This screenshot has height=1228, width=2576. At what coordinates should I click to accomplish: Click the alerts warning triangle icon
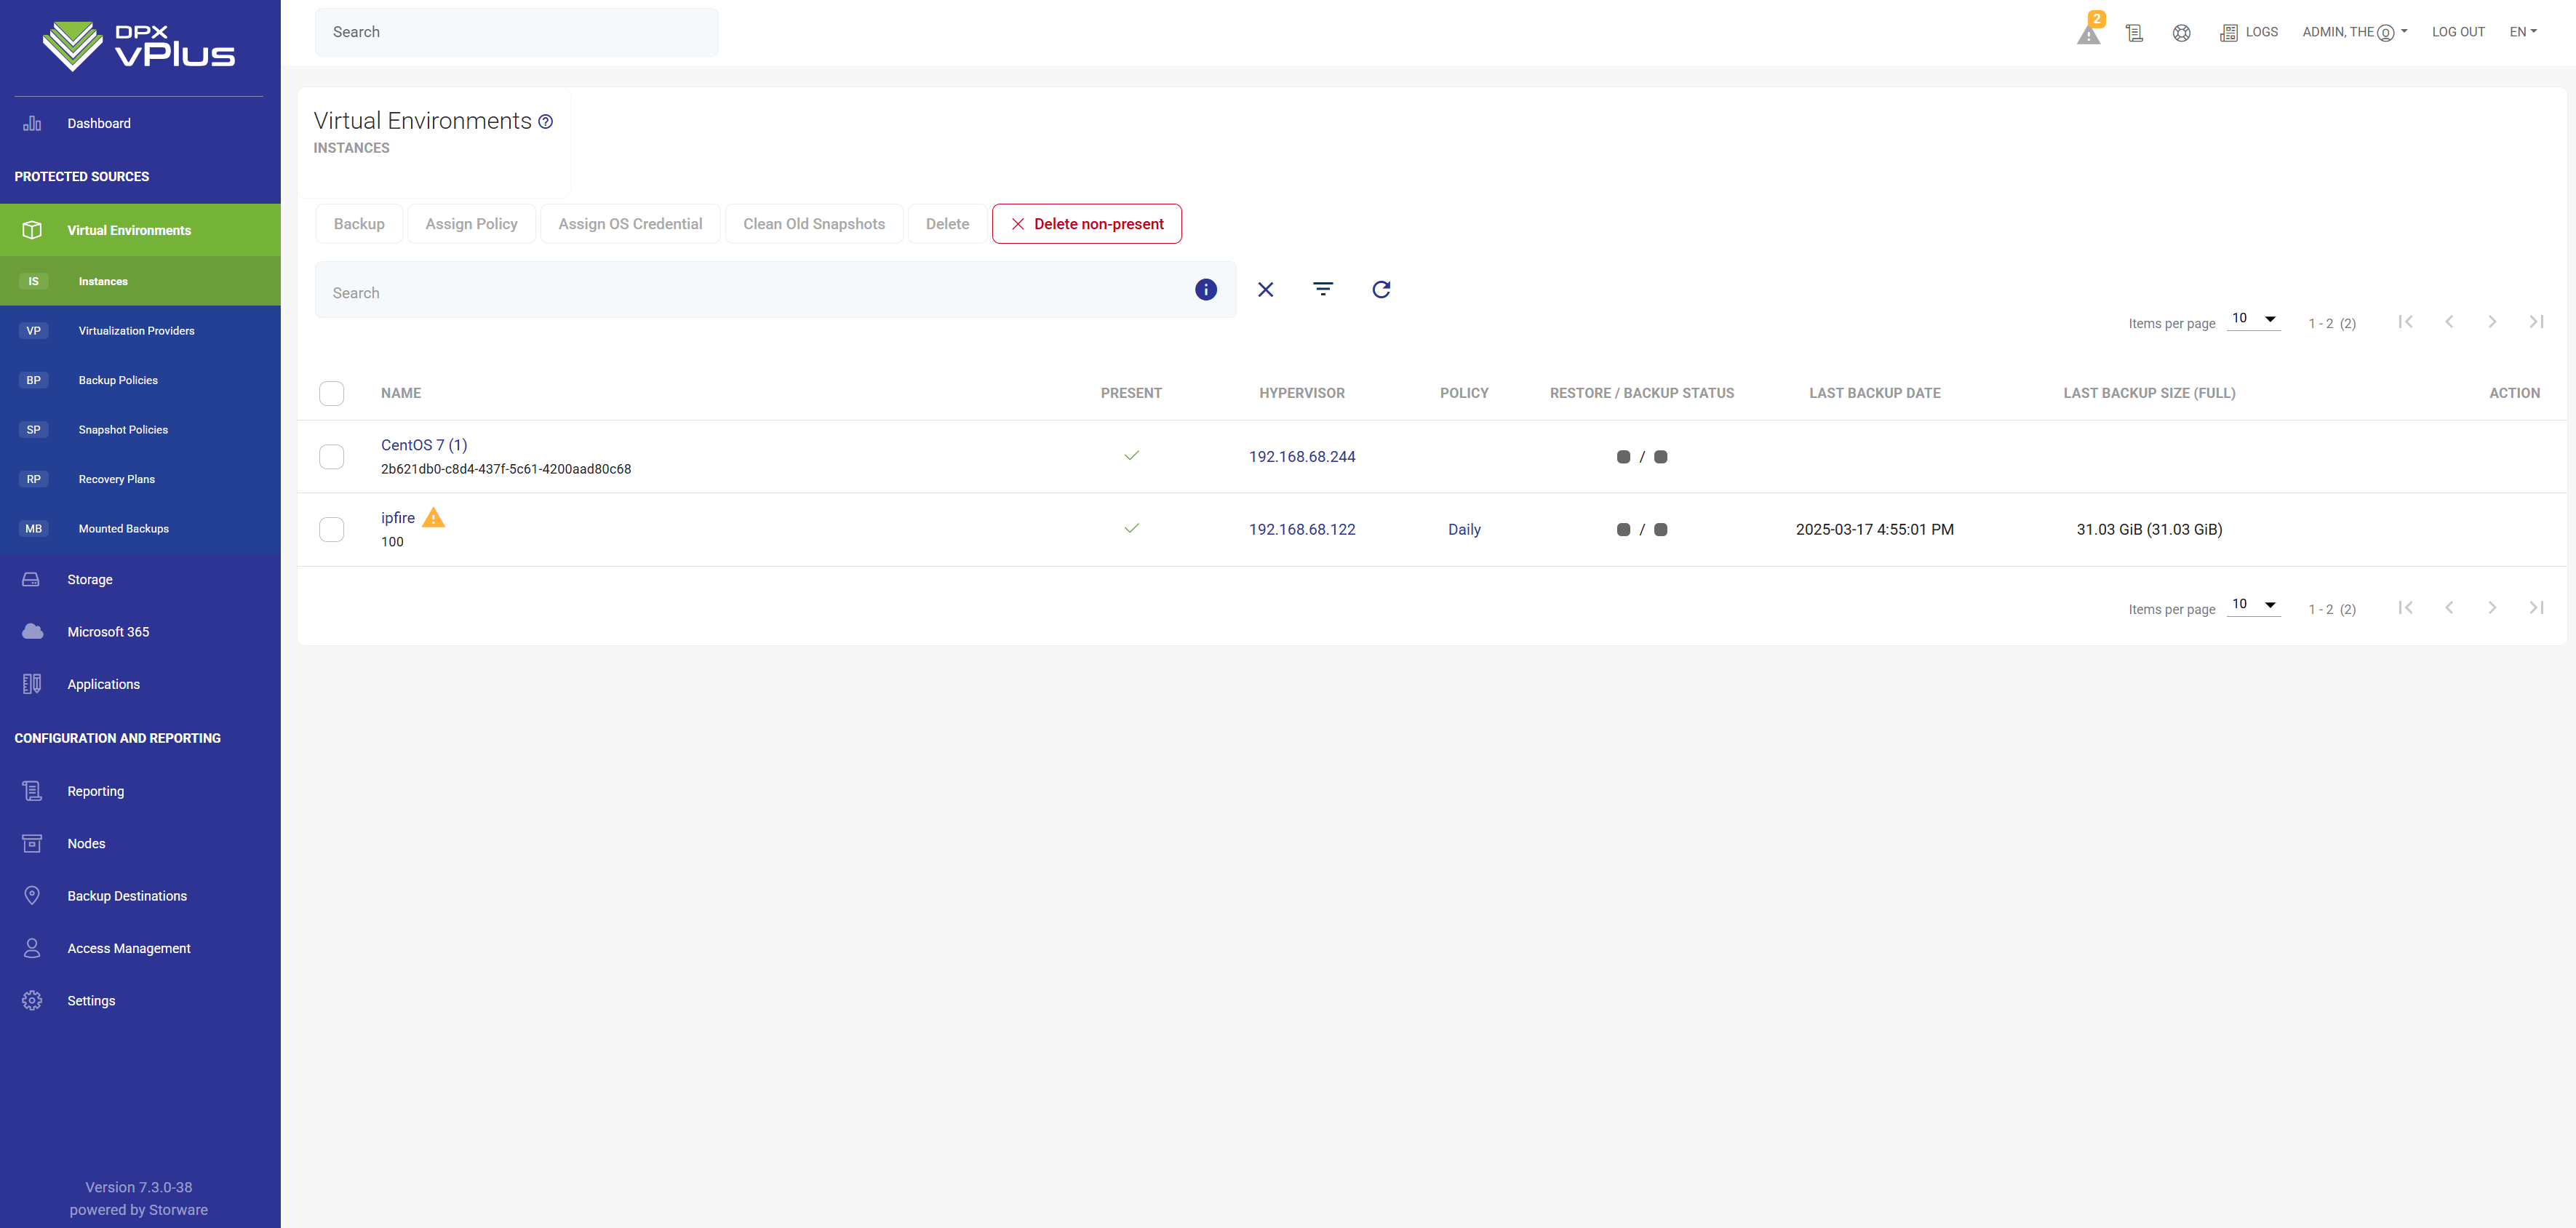click(2088, 34)
